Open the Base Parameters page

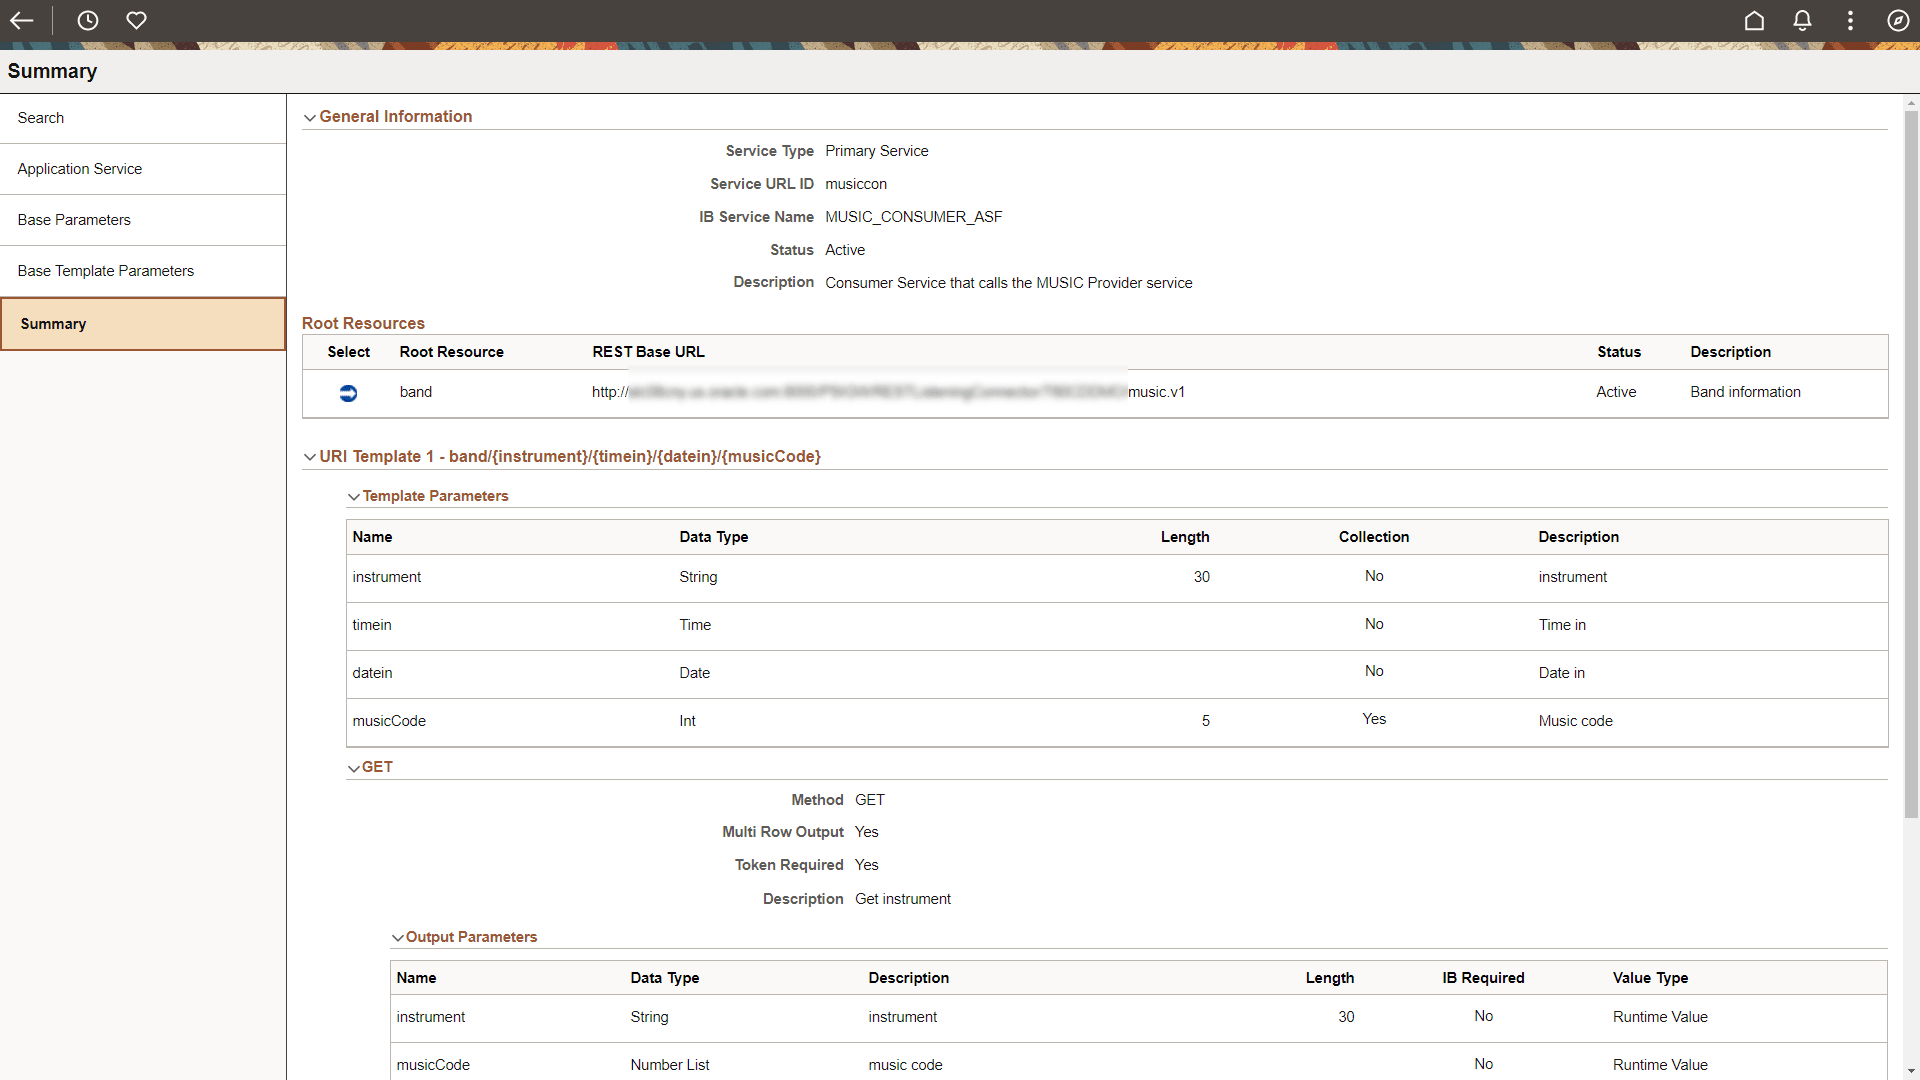point(74,219)
